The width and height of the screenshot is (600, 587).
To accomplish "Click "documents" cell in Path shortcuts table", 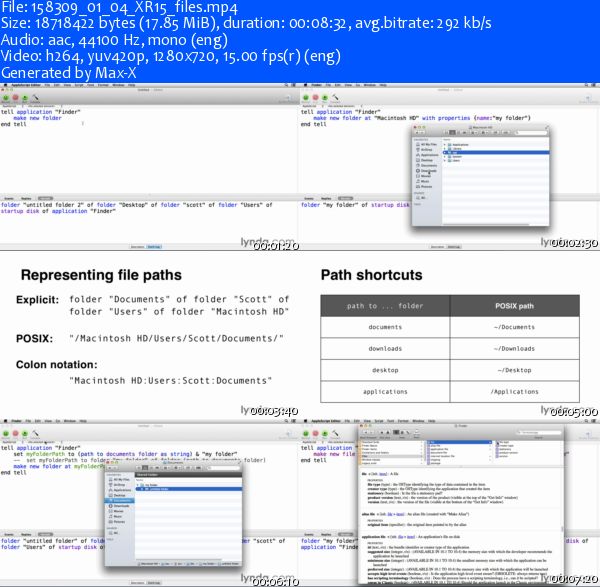I will [x=385, y=327].
